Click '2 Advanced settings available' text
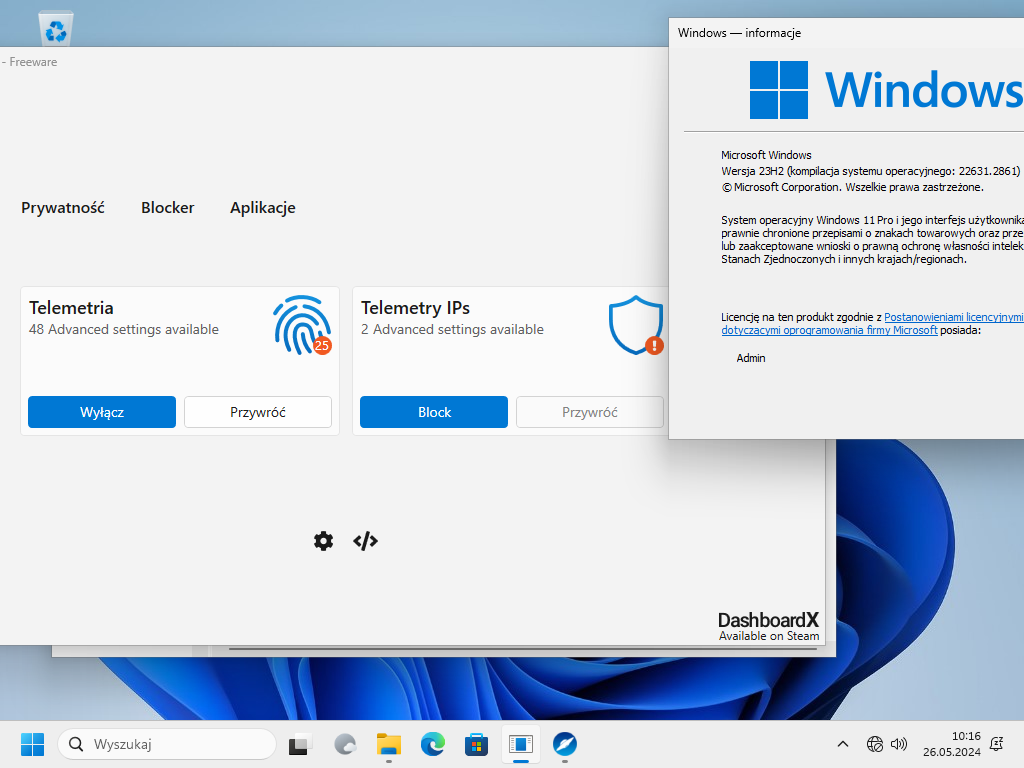The image size is (1024, 768). 452,329
